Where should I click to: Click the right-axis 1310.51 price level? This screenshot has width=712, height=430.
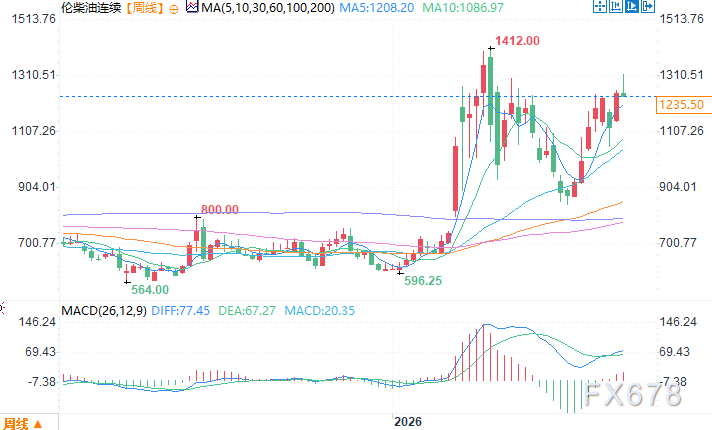click(x=681, y=74)
